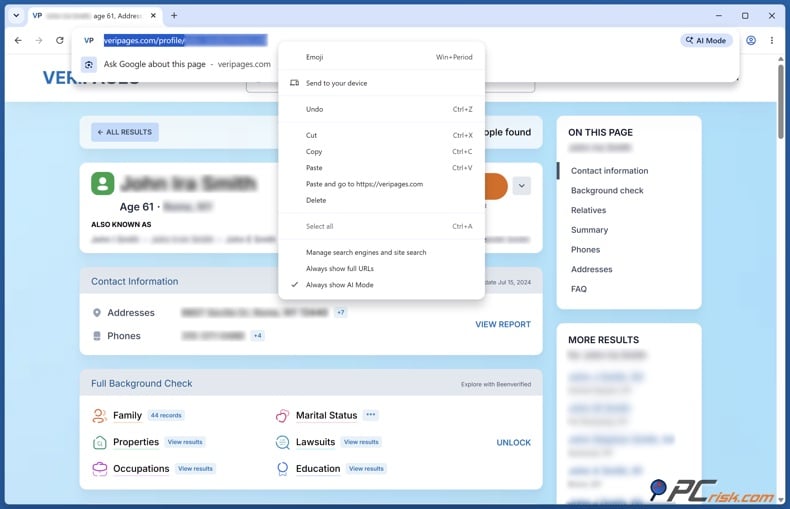Open Family 44 records badge
This screenshot has width=790, height=509.
166,415
